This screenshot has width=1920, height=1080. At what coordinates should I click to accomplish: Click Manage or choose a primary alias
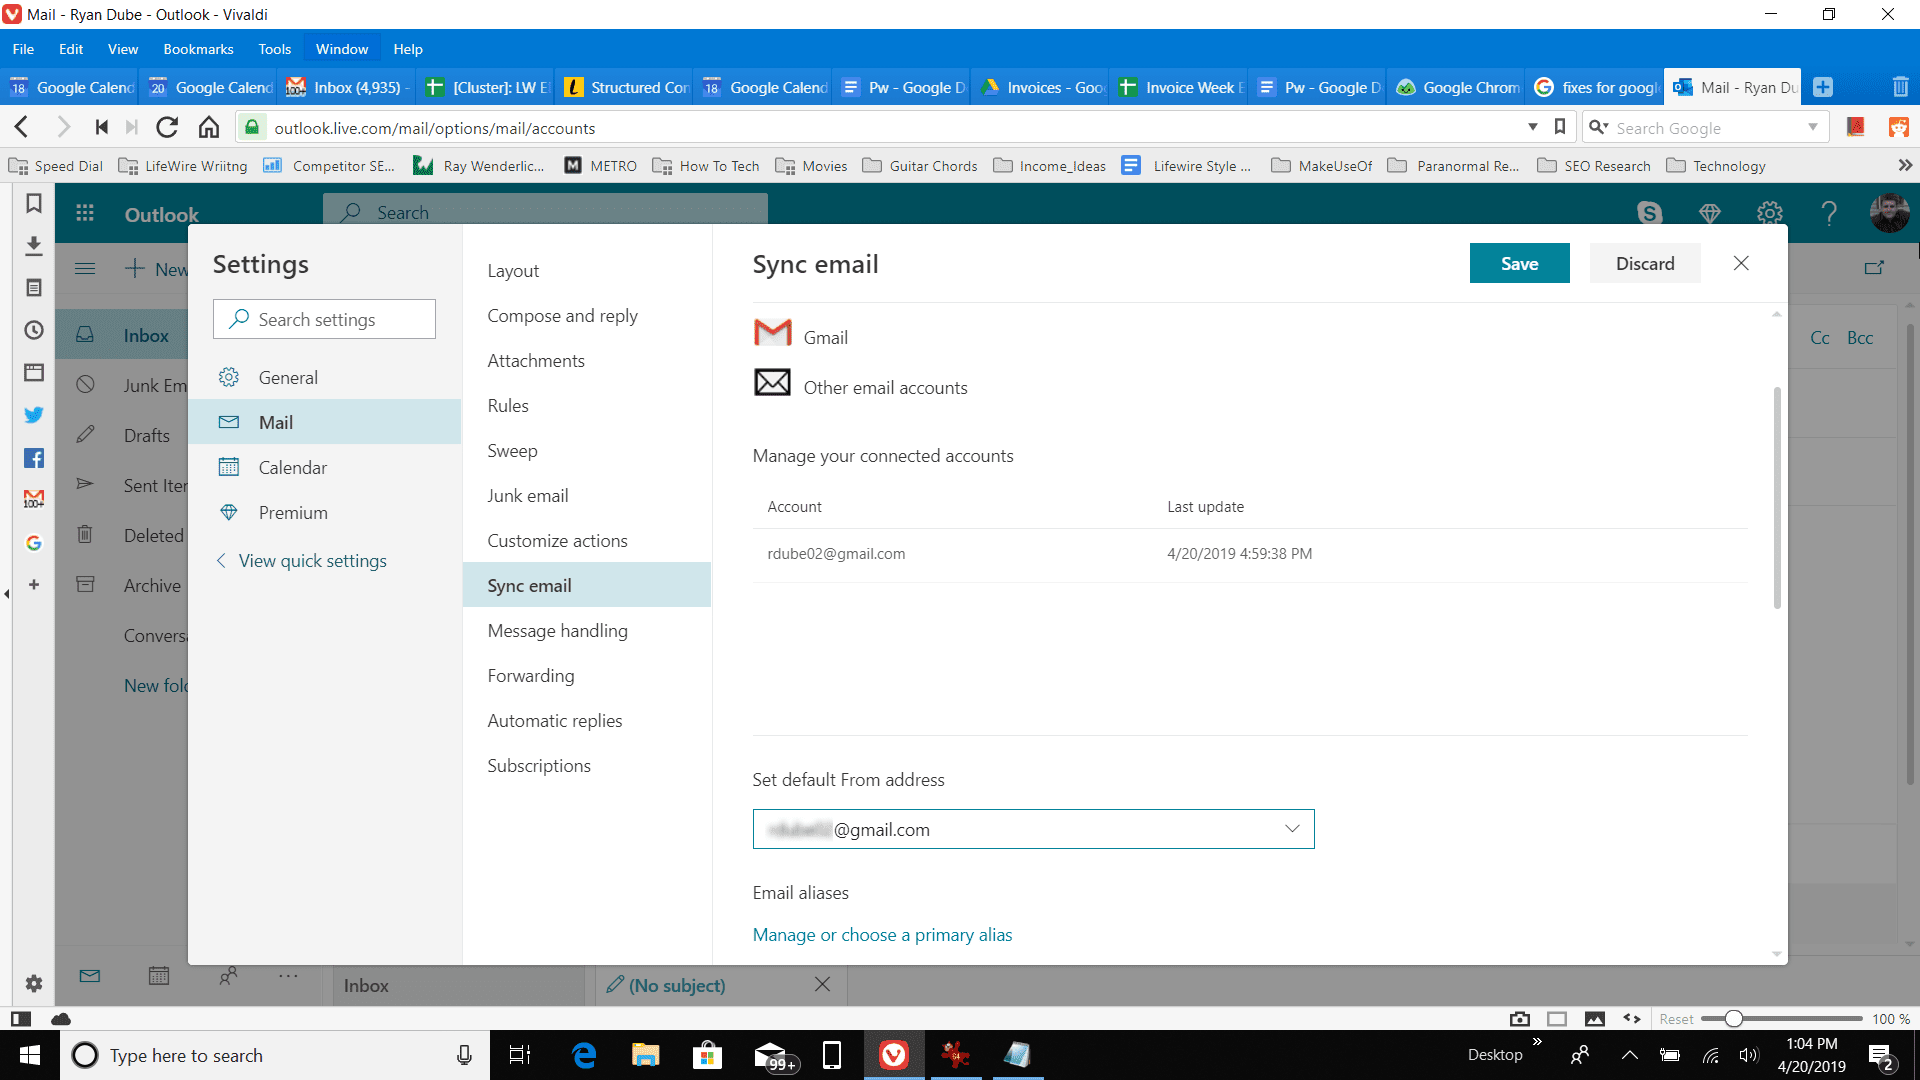point(882,935)
